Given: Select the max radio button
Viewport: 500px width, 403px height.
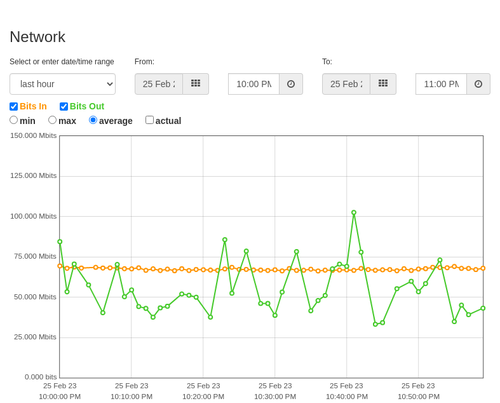Looking at the screenshot, I should click(52, 120).
